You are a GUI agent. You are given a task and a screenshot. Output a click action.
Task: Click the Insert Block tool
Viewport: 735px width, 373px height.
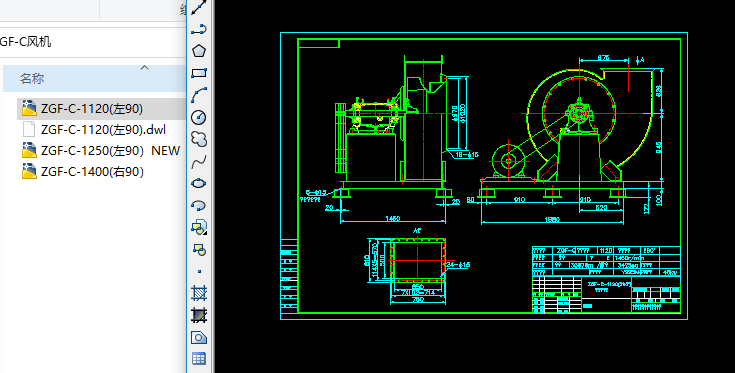point(199,227)
